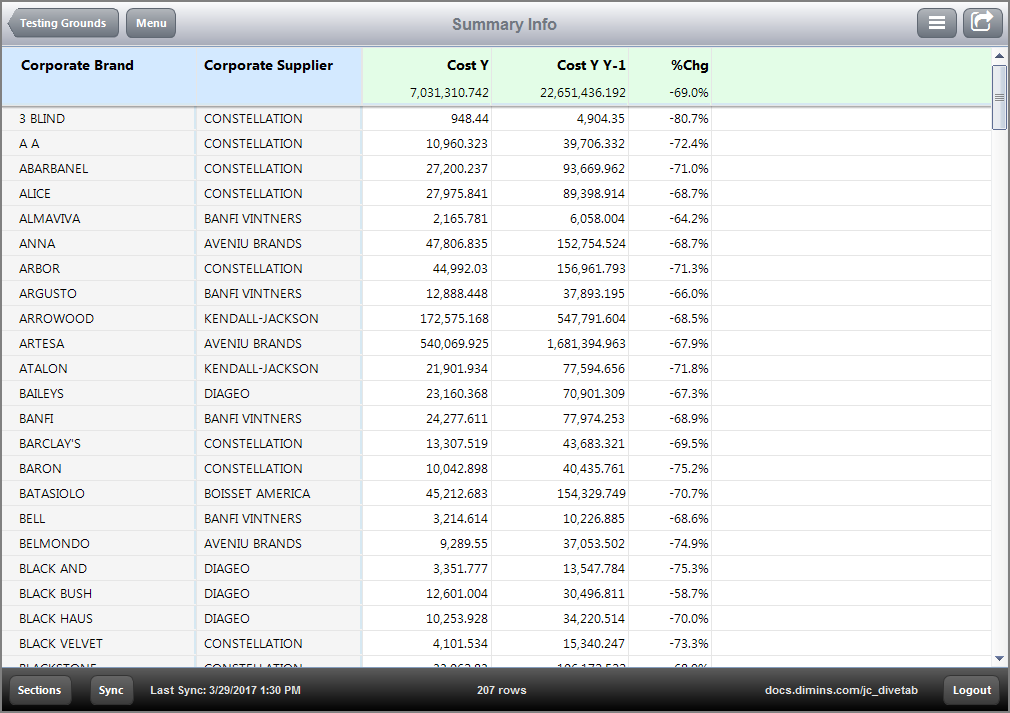1010x713 pixels.
Task: Open docs.dimins.com/jc_divetab
Action: pyautogui.click(x=841, y=690)
